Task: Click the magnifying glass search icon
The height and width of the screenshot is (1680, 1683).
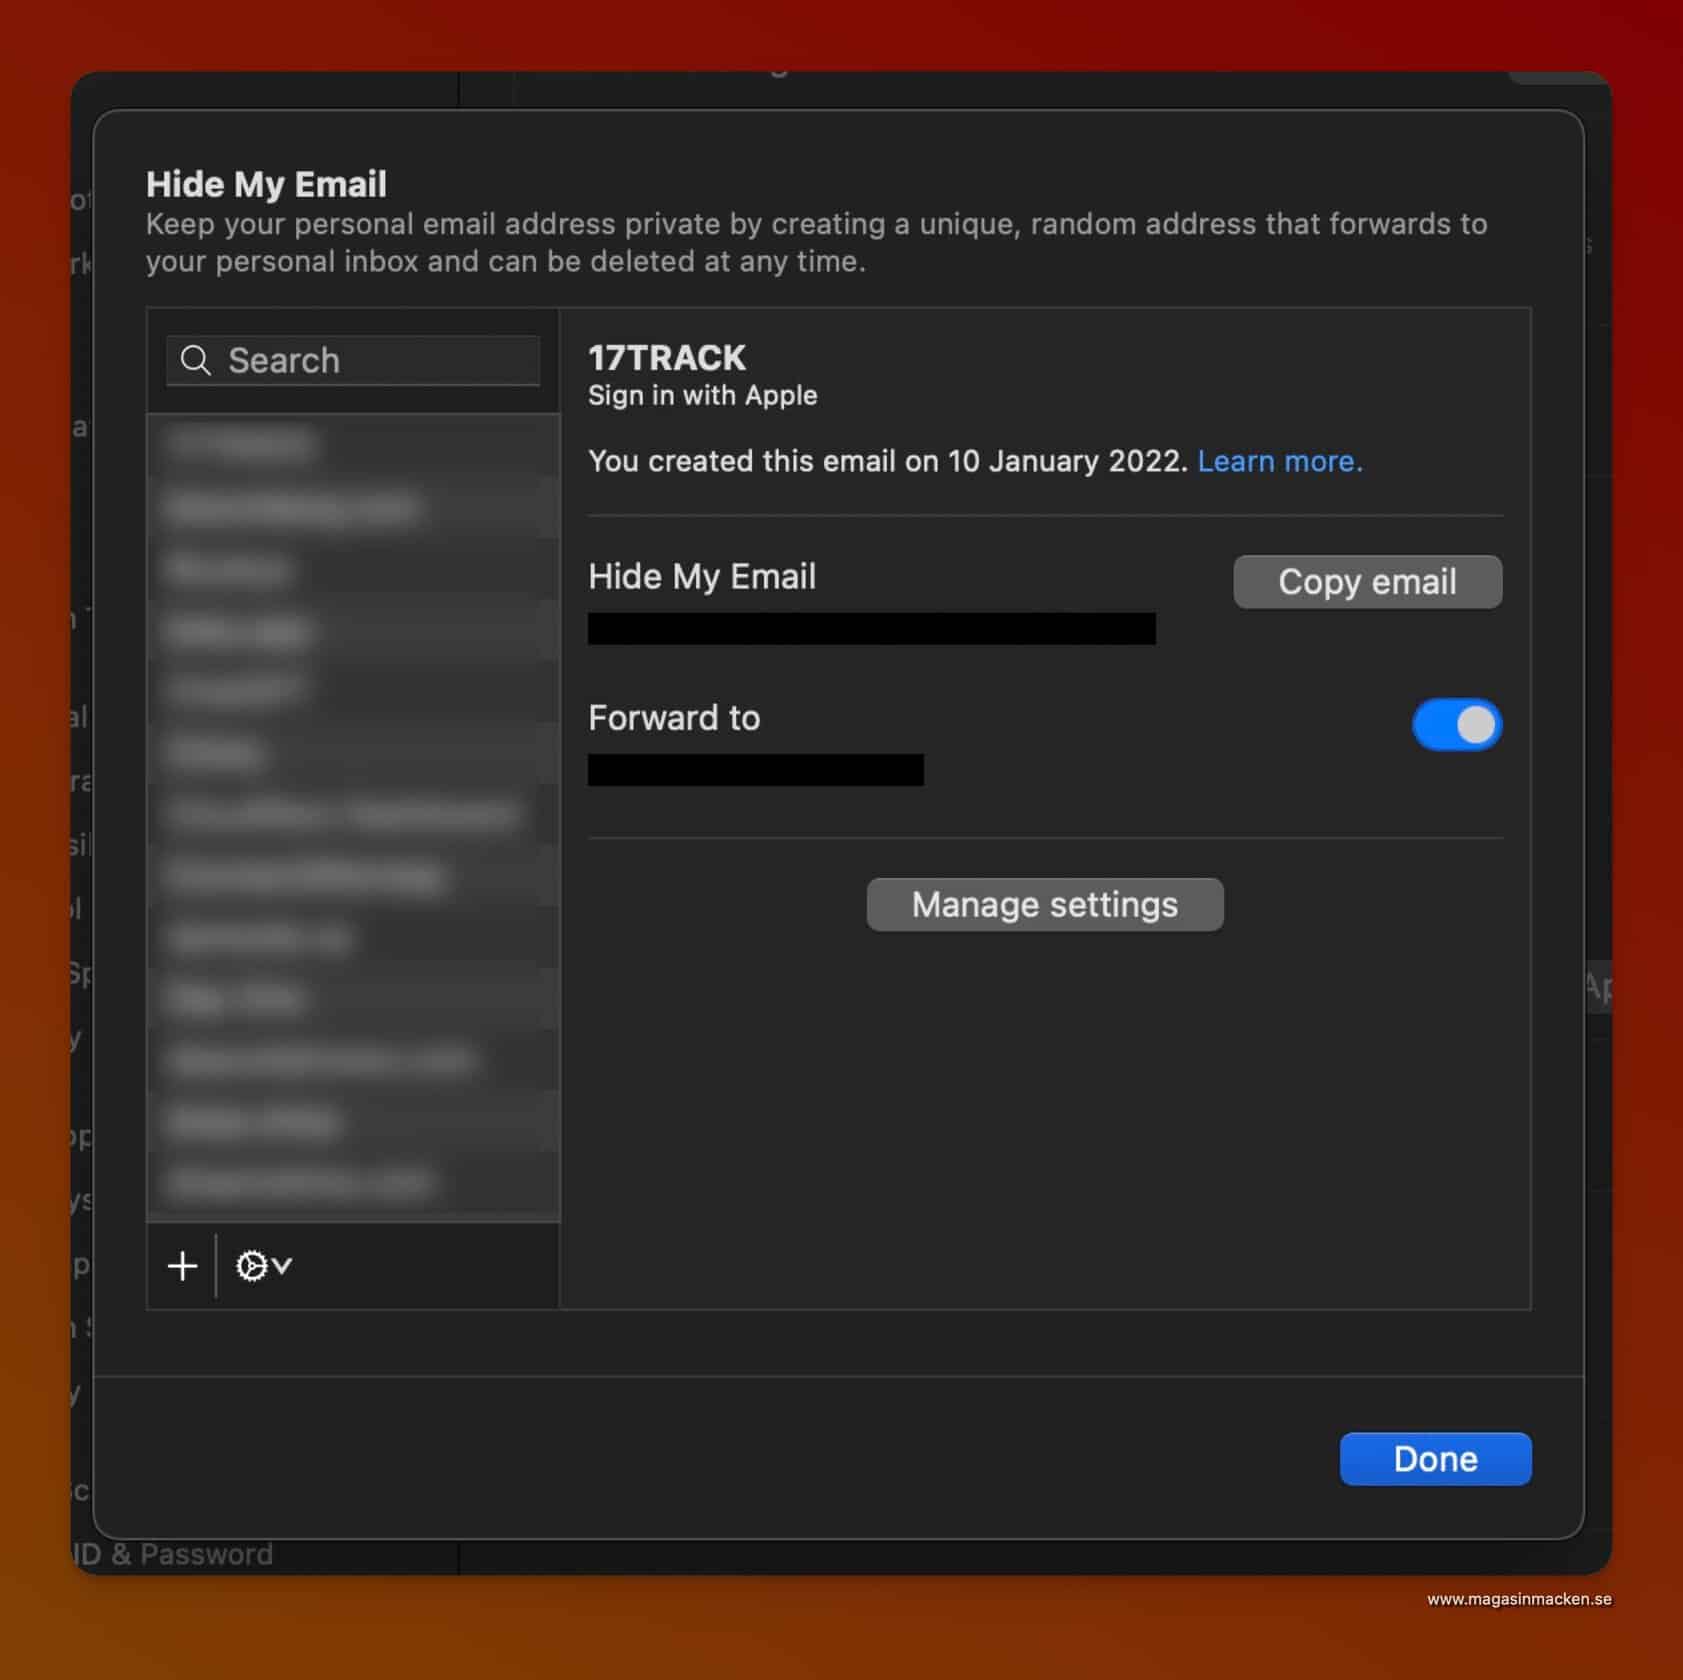Action: click(x=196, y=360)
